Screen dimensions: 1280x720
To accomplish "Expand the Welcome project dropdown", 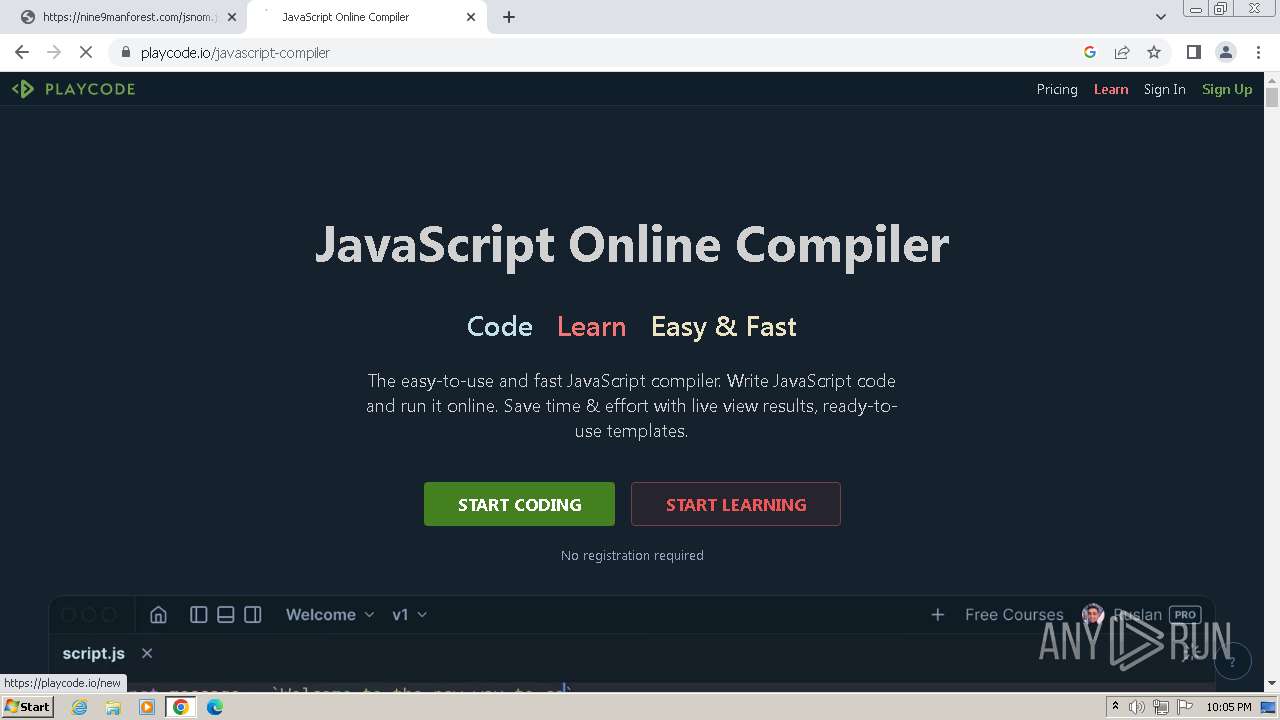I will click(x=330, y=615).
